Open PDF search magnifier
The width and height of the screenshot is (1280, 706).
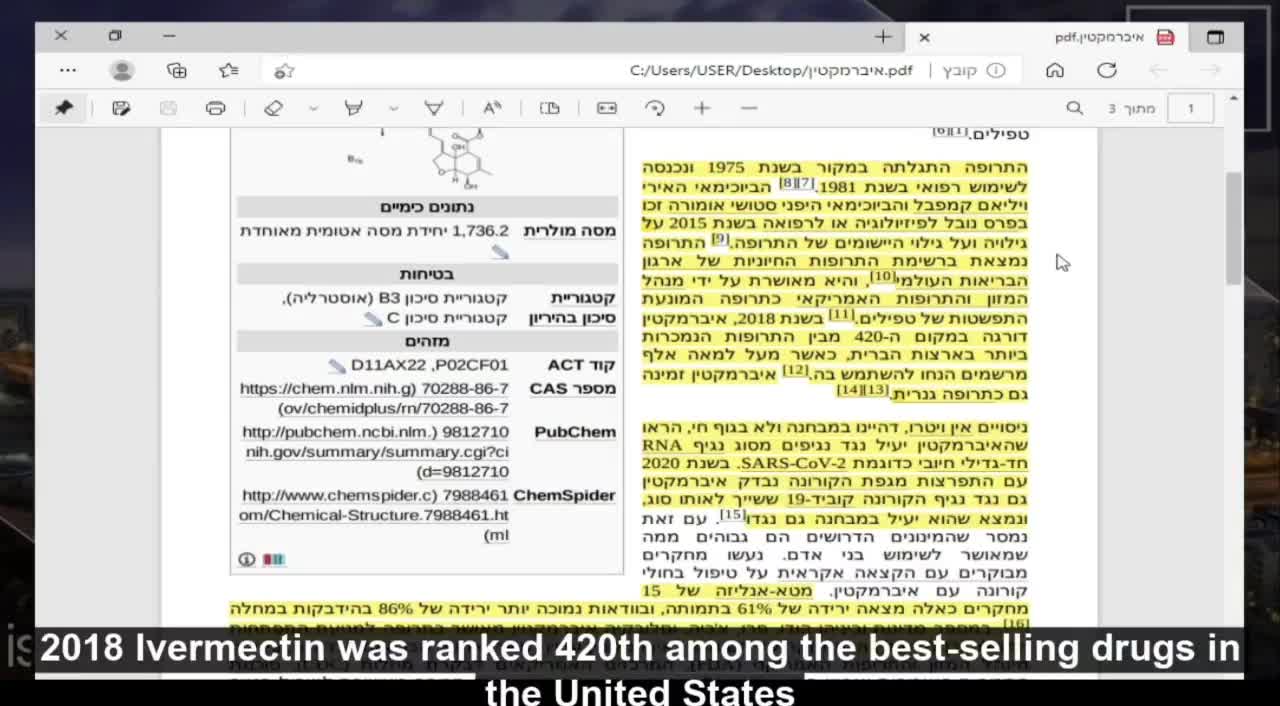pyautogui.click(x=1074, y=108)
